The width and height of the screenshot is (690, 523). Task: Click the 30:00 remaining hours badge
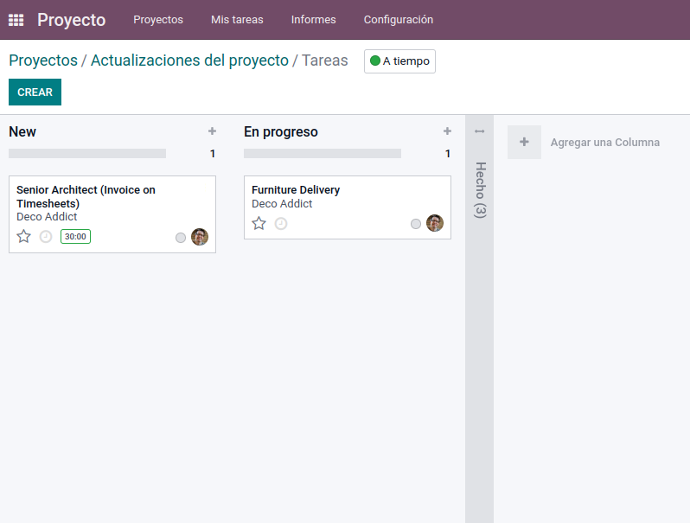pyautogui.click(x=75, y=236)
